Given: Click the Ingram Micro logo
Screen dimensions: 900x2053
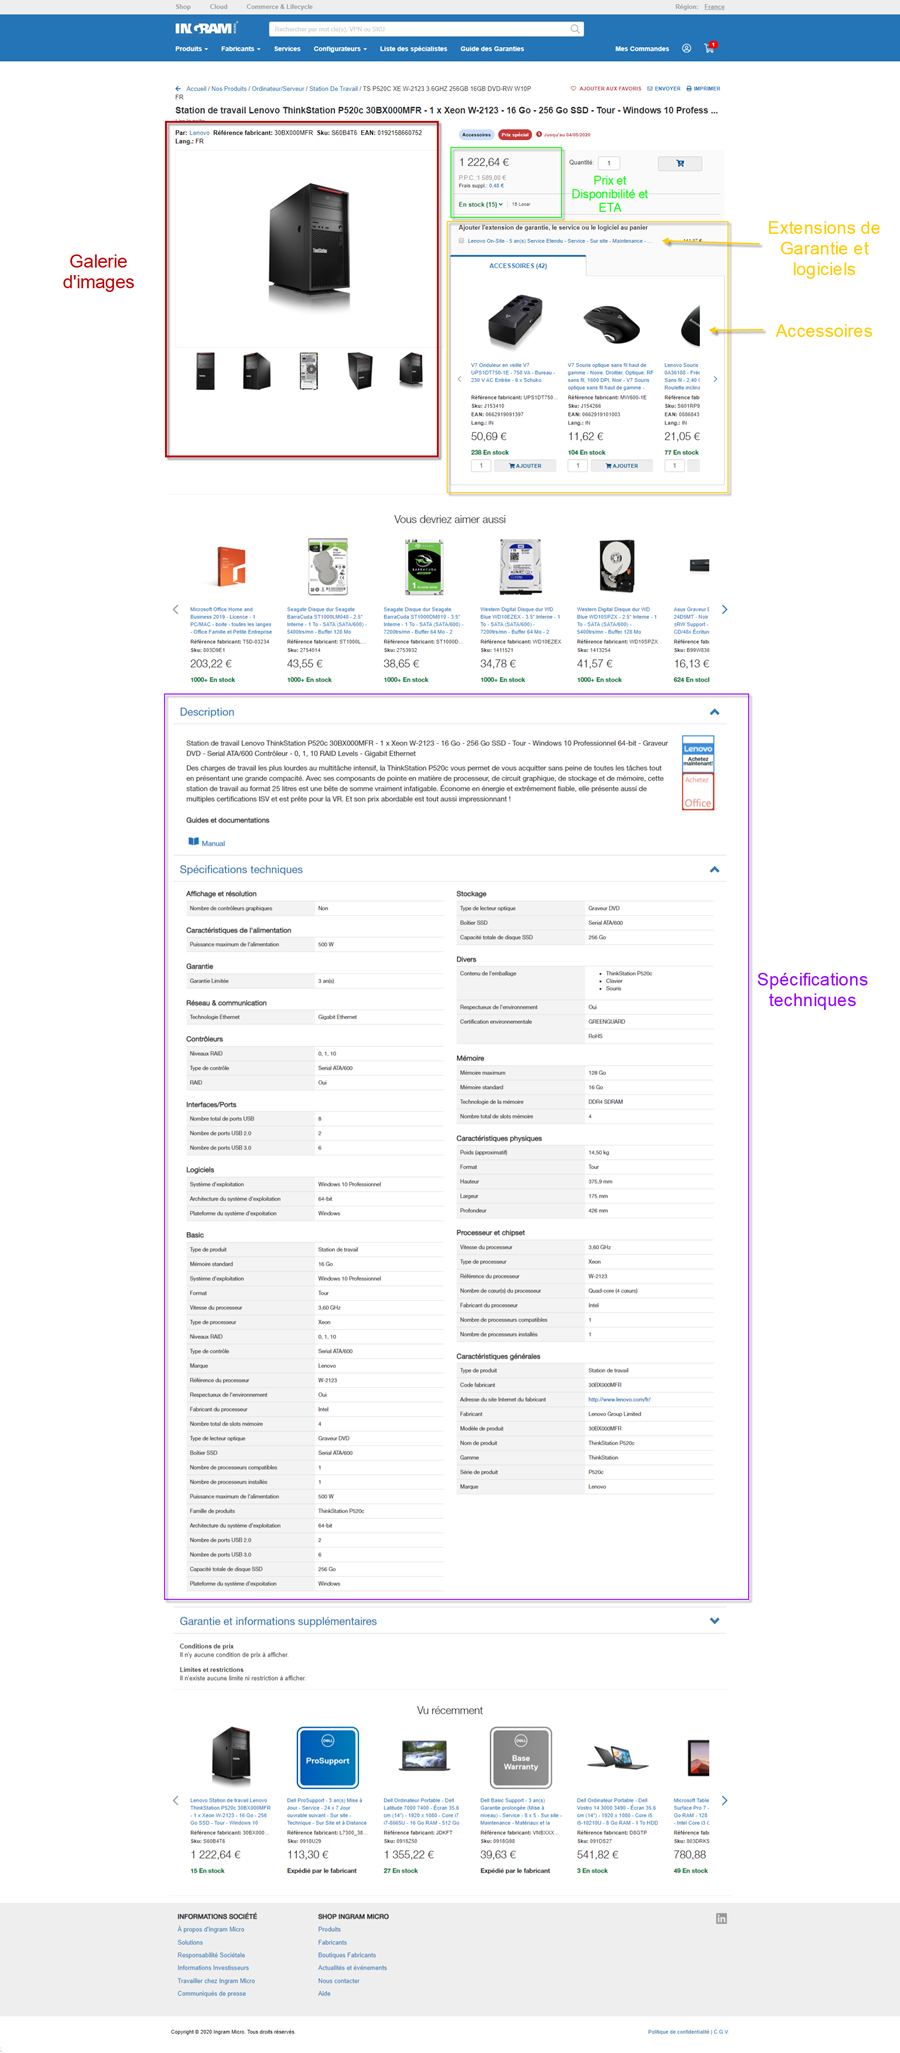Looking at the screenshot, I should [x=206, y=29].
